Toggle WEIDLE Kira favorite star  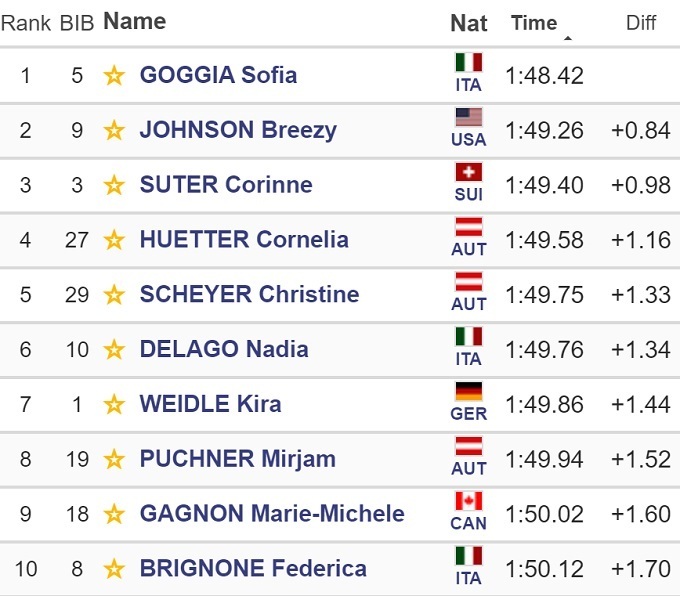(x=114, y=405)
